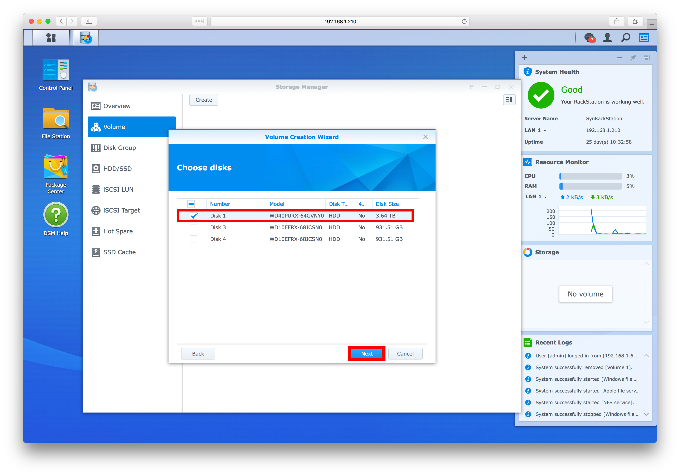The width and height of the screenshot is (680, 476).
Task: Go to the HDD/SSD section
Action: click(118, 168)
